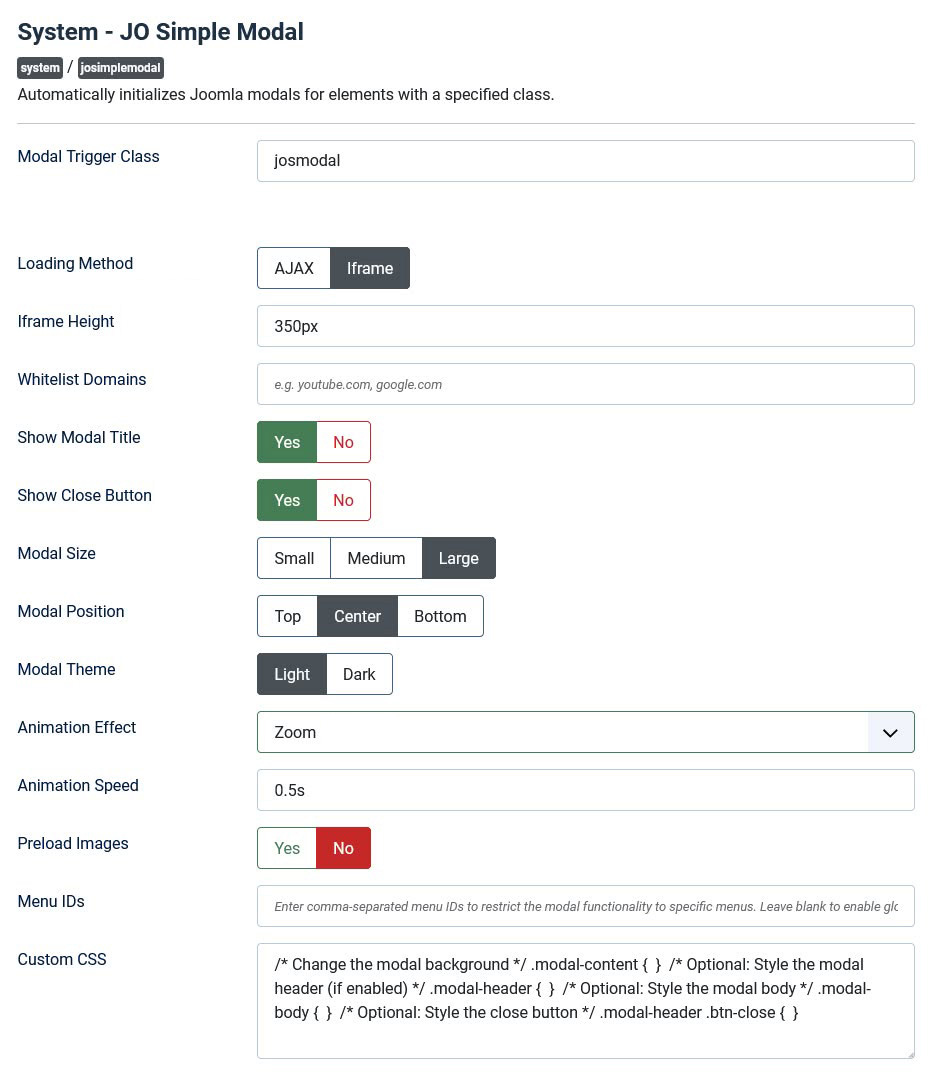Disable Show Modal Title with Yes button
This screenshot has height=1080, width=934.
pyautogui.click(x=287, y=442)
